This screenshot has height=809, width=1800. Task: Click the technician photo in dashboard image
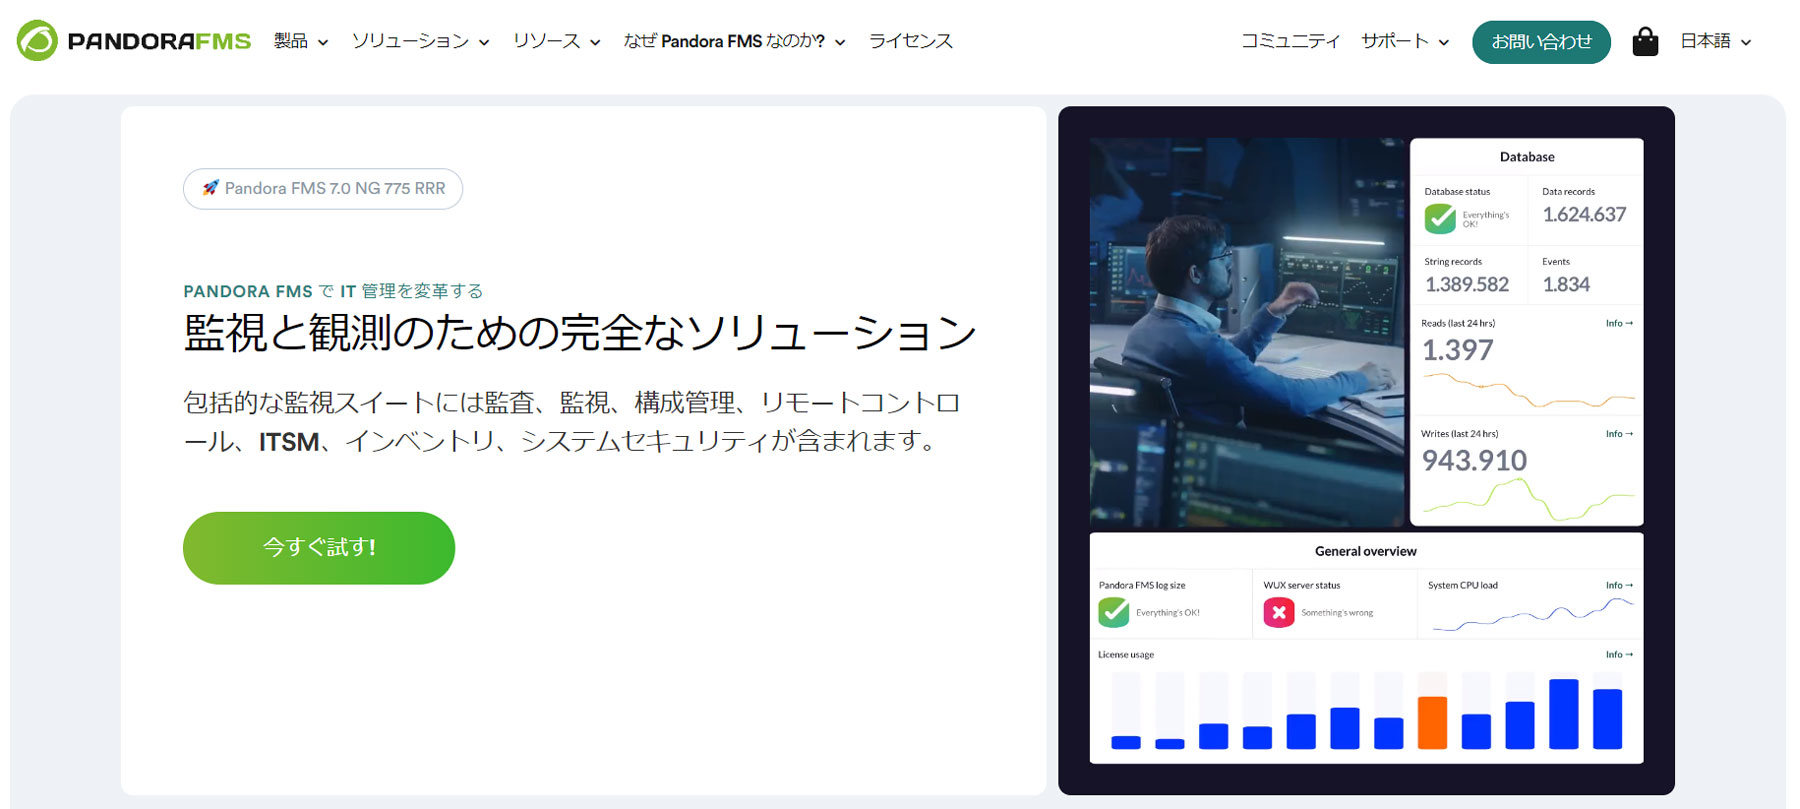coord(1247,332)
